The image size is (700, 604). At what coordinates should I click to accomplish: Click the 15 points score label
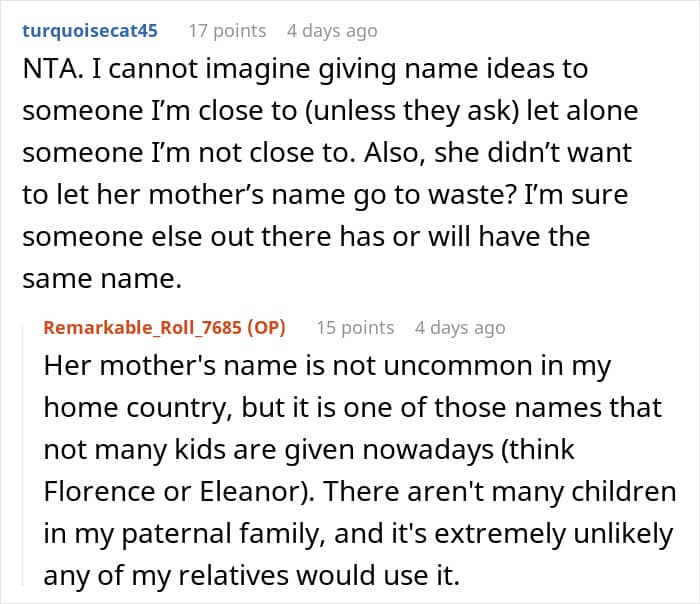[355, 328]
